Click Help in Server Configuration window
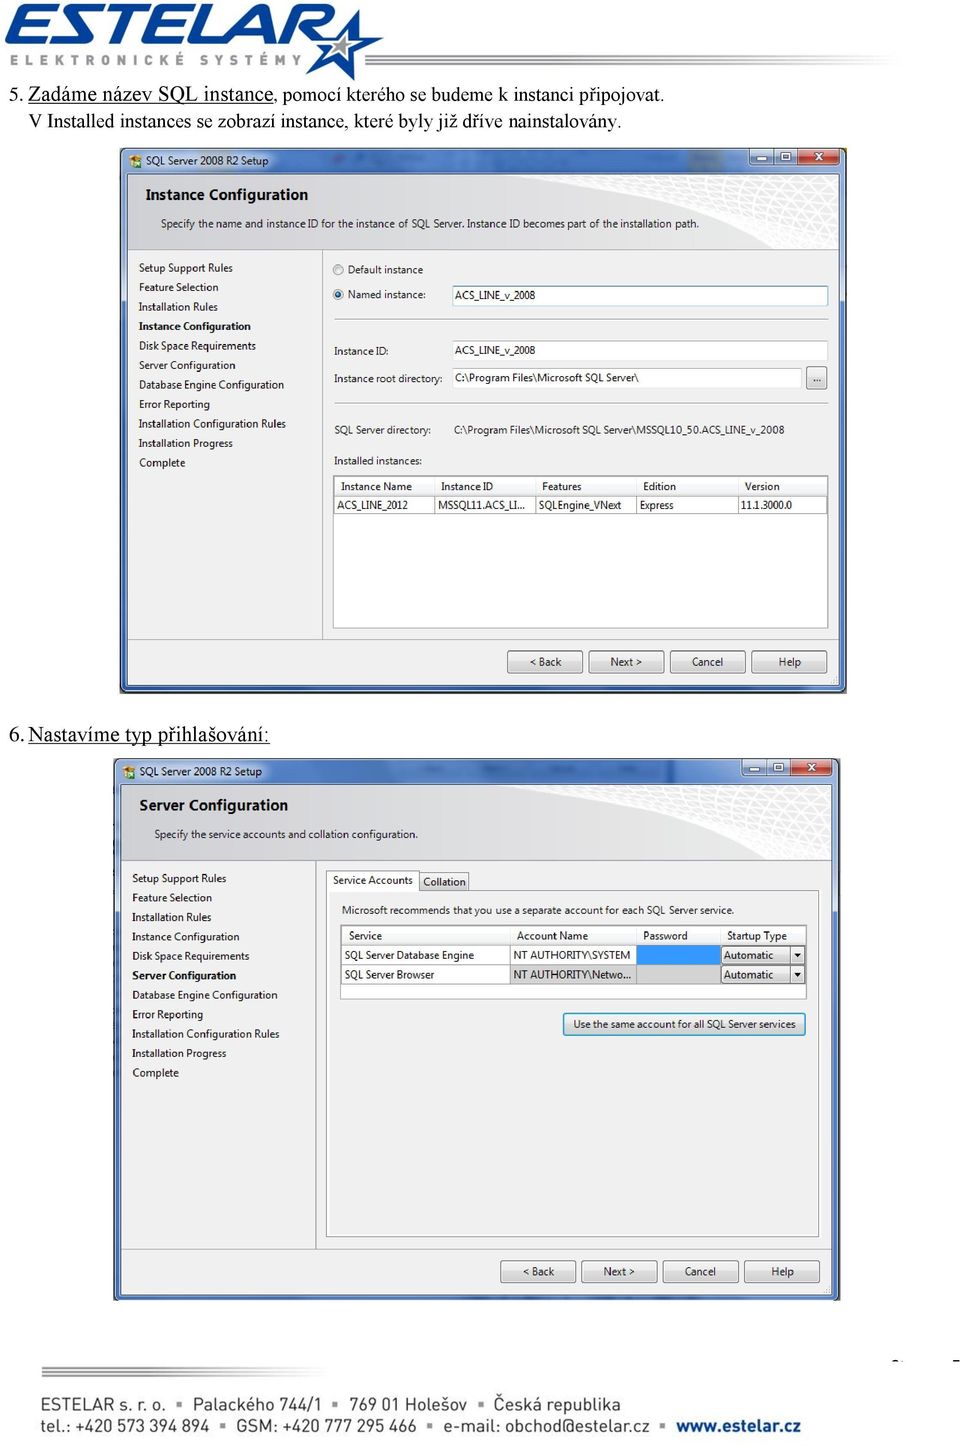This screenshot has width=960, height=1448. tap(782, 1272)
